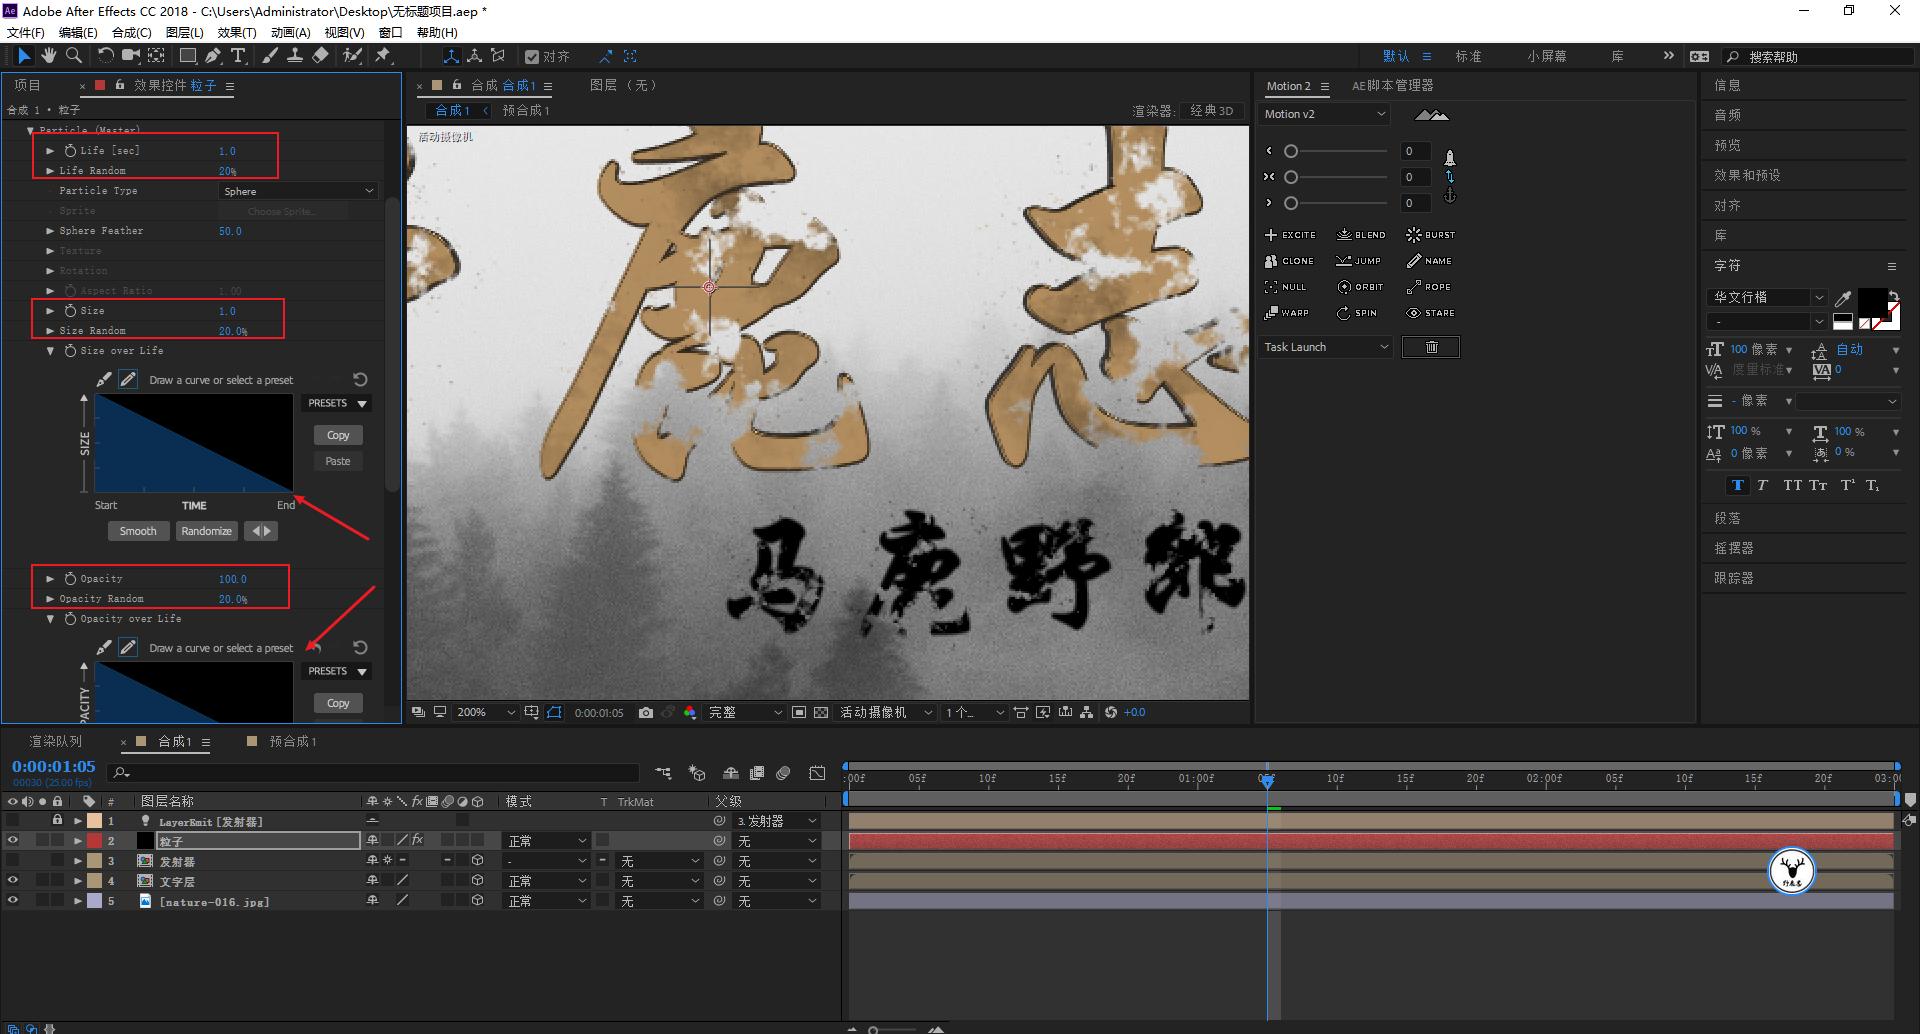Open the Particle Type dropdown set to Sphere
The image size is (1920, 1034).
[x=298, y=190]
